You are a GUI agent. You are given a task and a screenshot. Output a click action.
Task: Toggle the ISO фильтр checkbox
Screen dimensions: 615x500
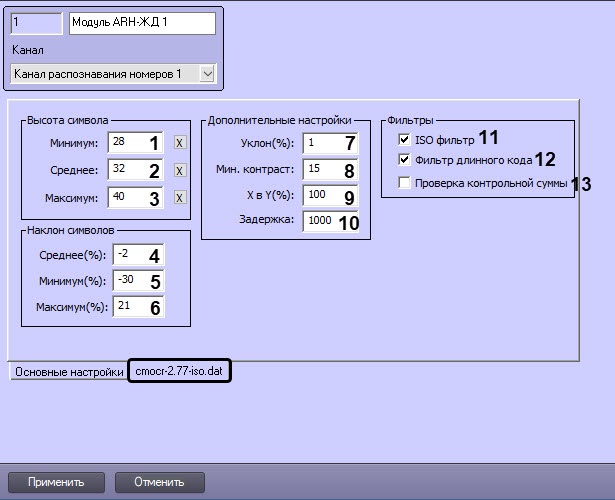(x=404, y=140)
